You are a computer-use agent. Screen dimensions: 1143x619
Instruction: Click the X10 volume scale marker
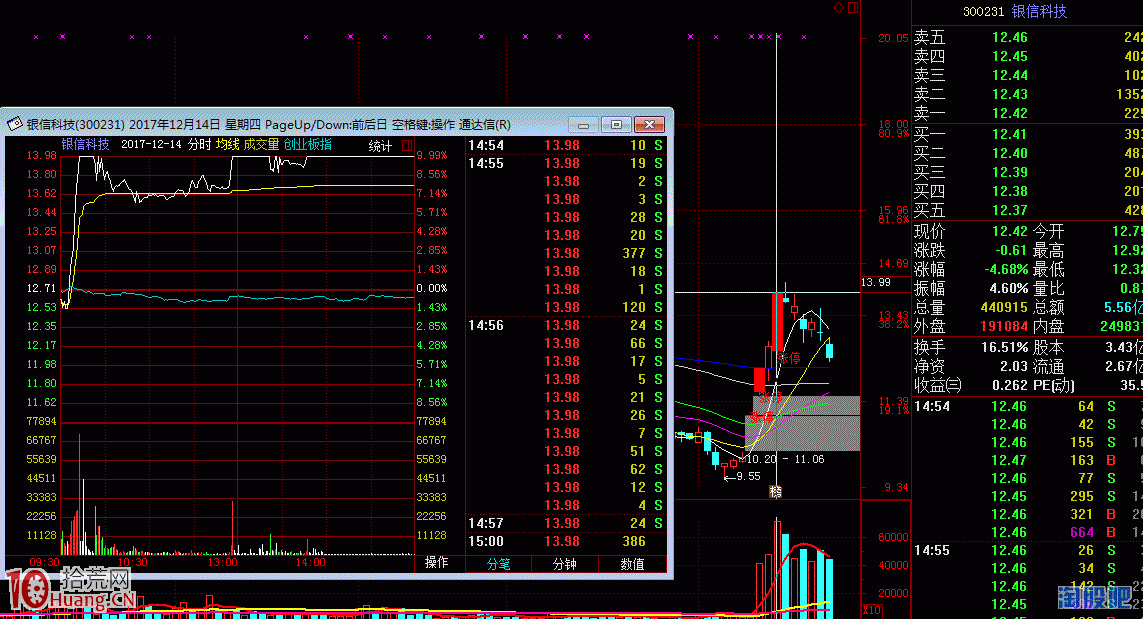coord(871,610)
